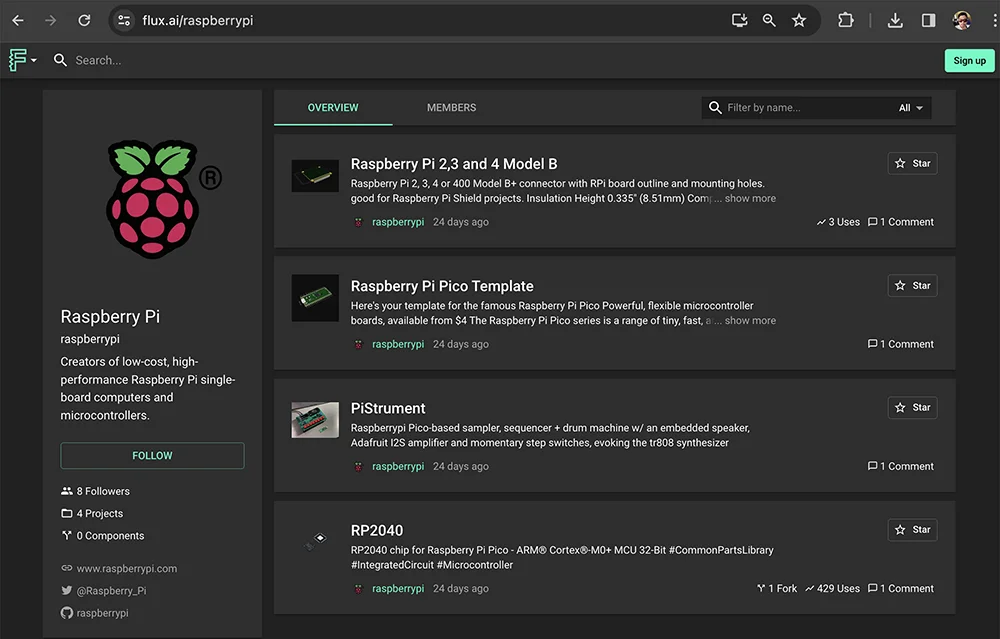Image resolution: width=1000 pixels, height=639 pixels.
Task: Show more of the Pico Template description
Action: click(750, 320)
